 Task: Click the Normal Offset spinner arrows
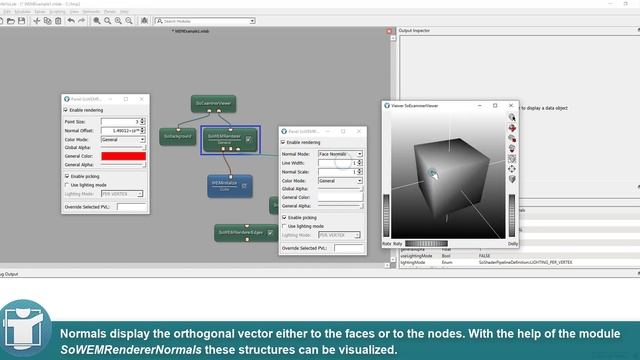pyautogui.click(x=142, y=131)
